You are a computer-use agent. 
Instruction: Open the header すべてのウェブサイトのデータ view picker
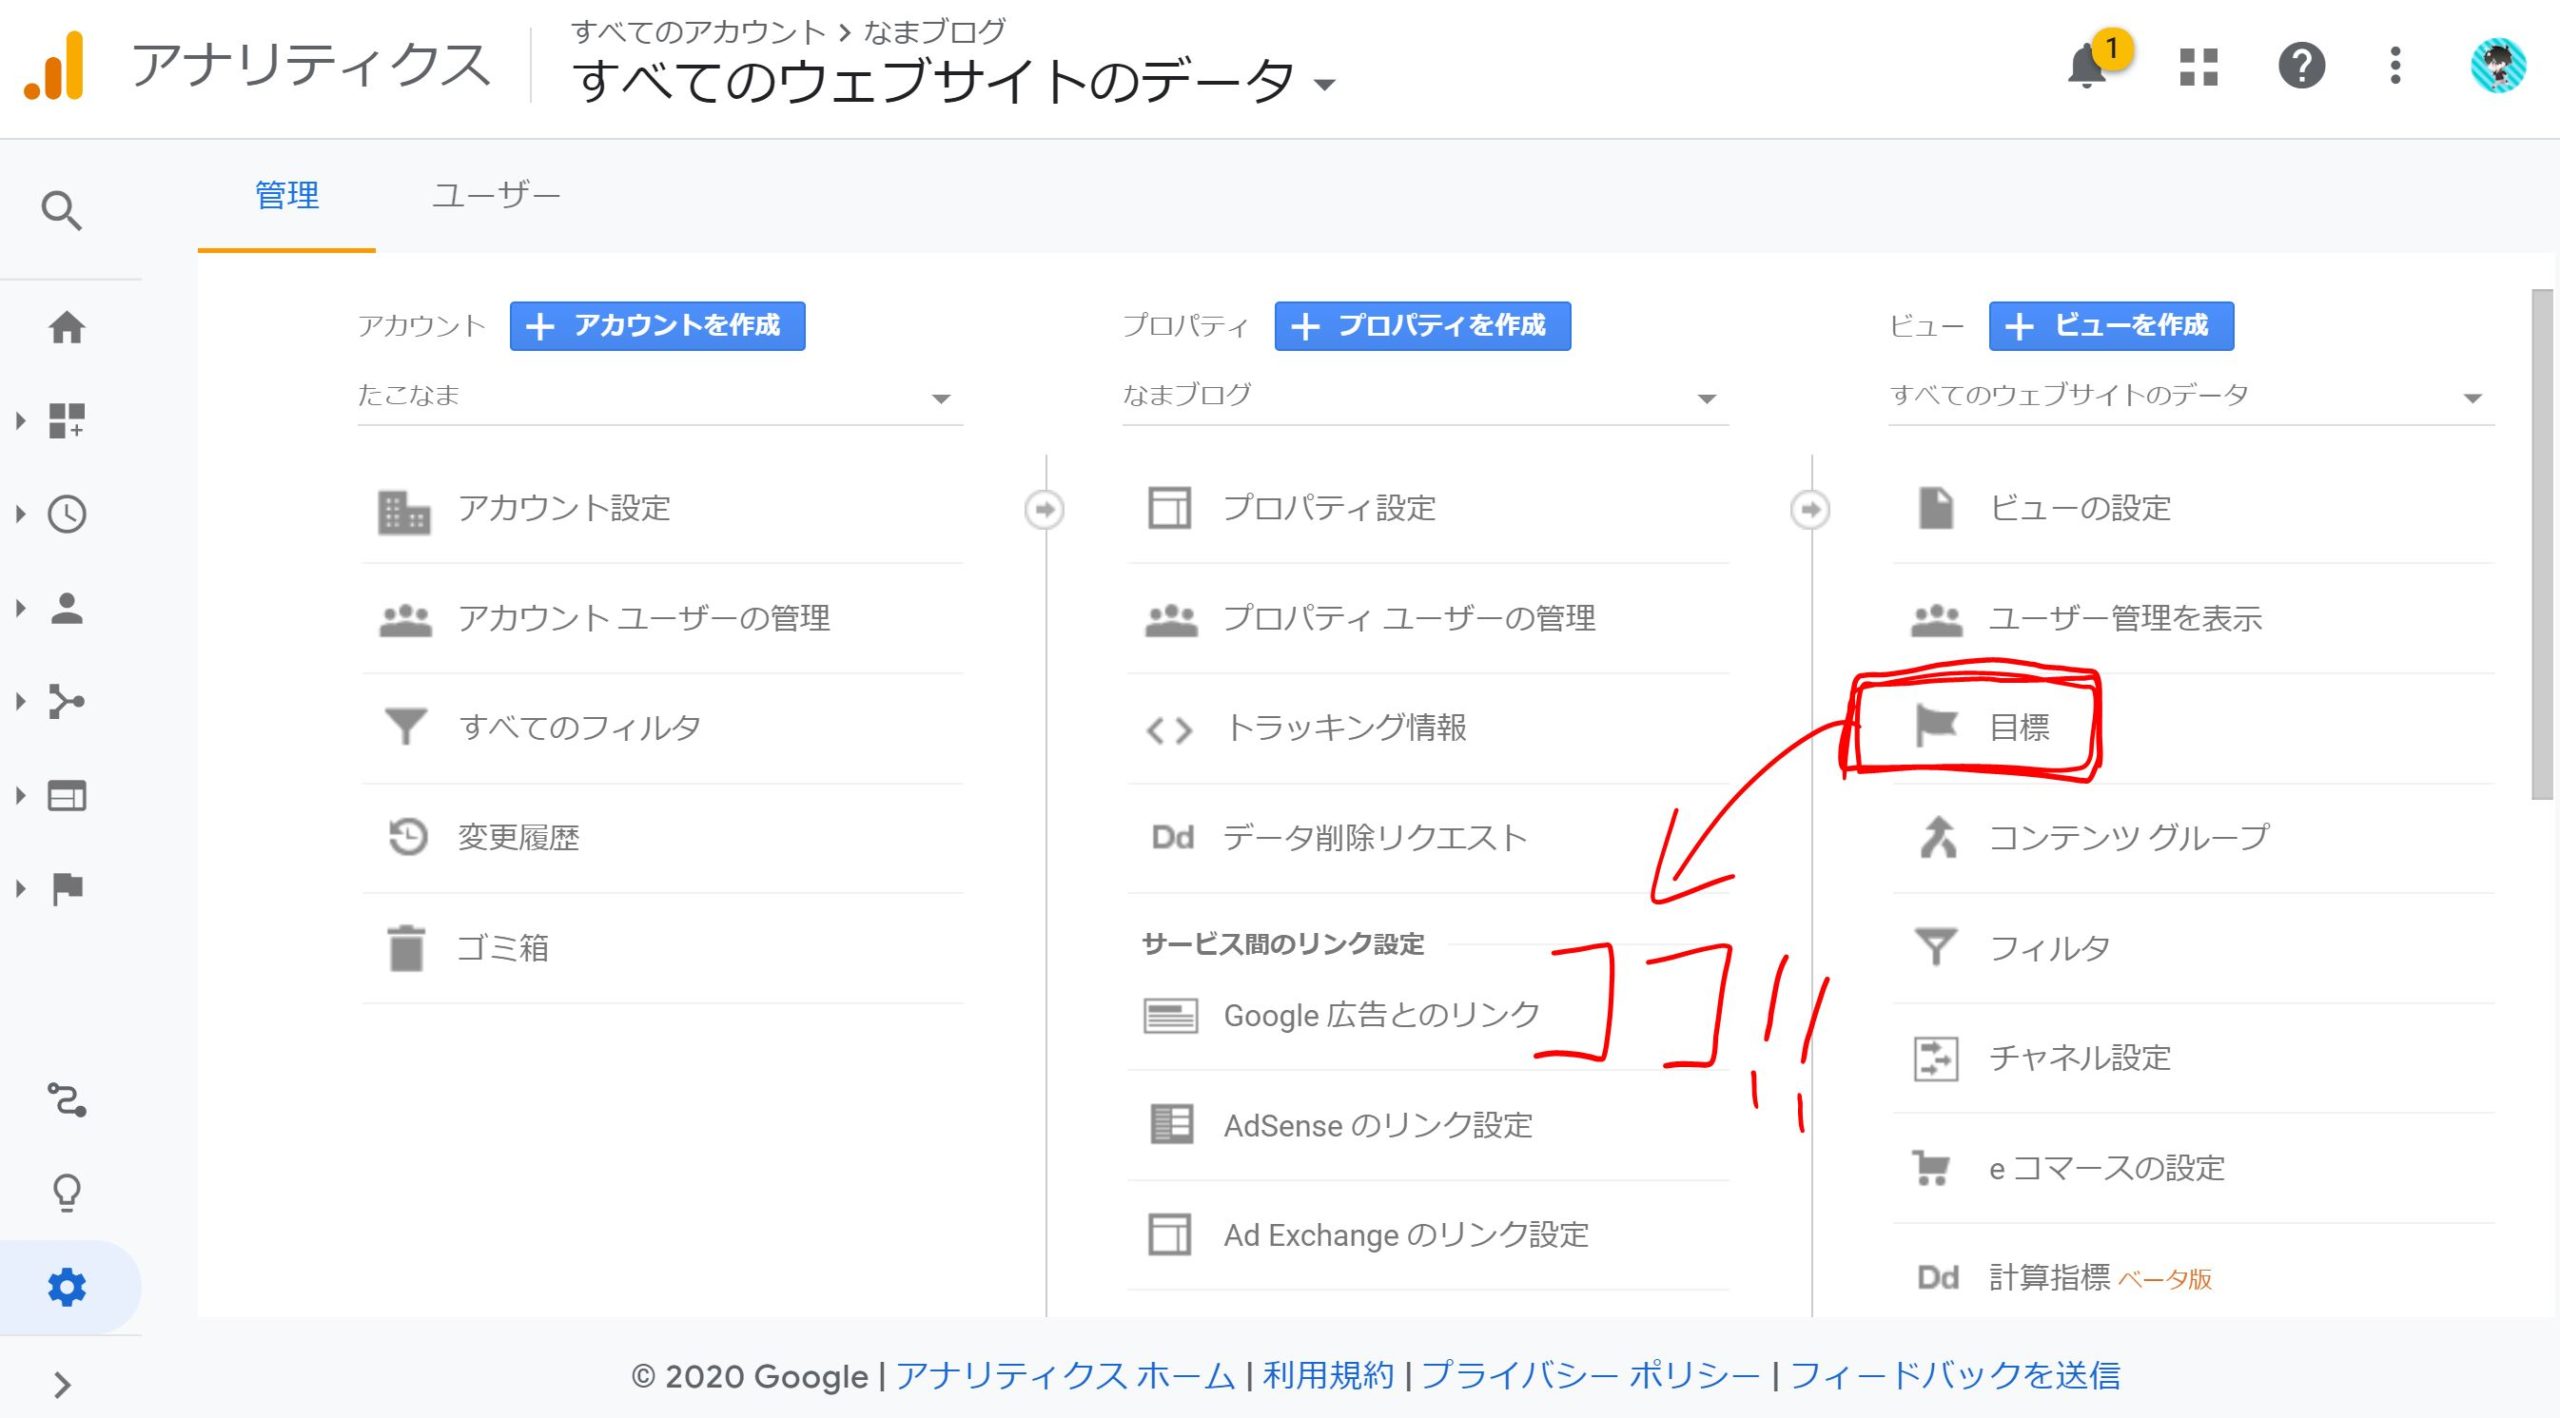955,80
